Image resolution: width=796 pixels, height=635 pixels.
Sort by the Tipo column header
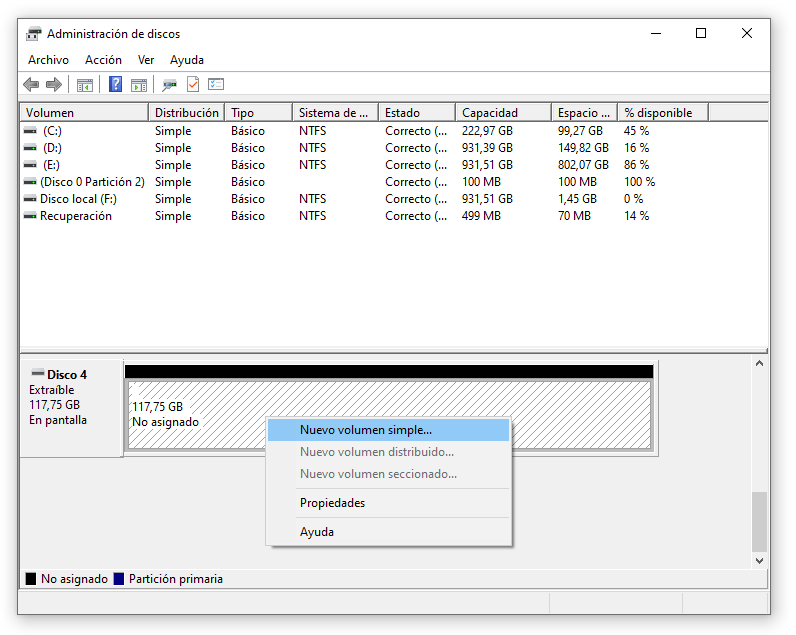258,113
